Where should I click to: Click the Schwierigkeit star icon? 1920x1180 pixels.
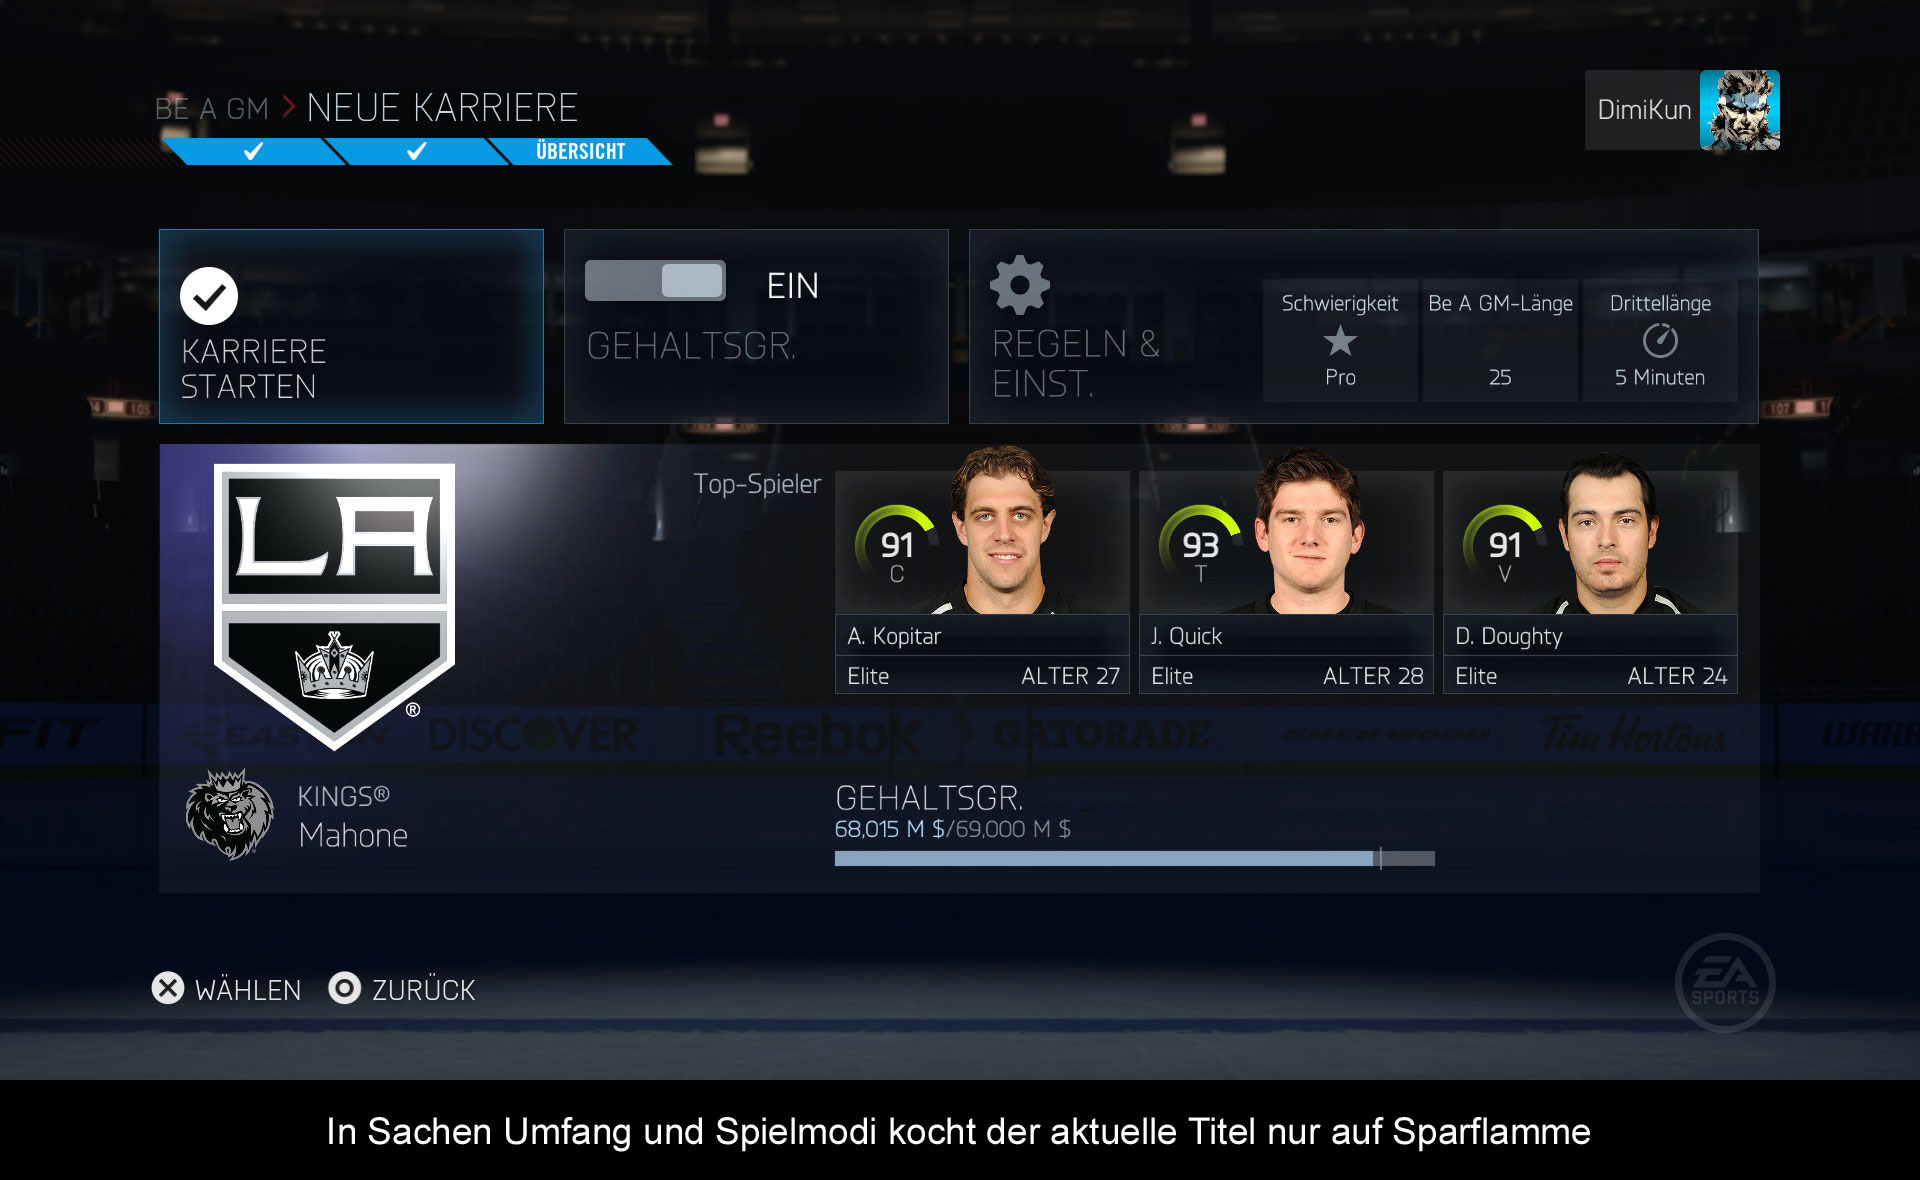tap(1340, 341)
